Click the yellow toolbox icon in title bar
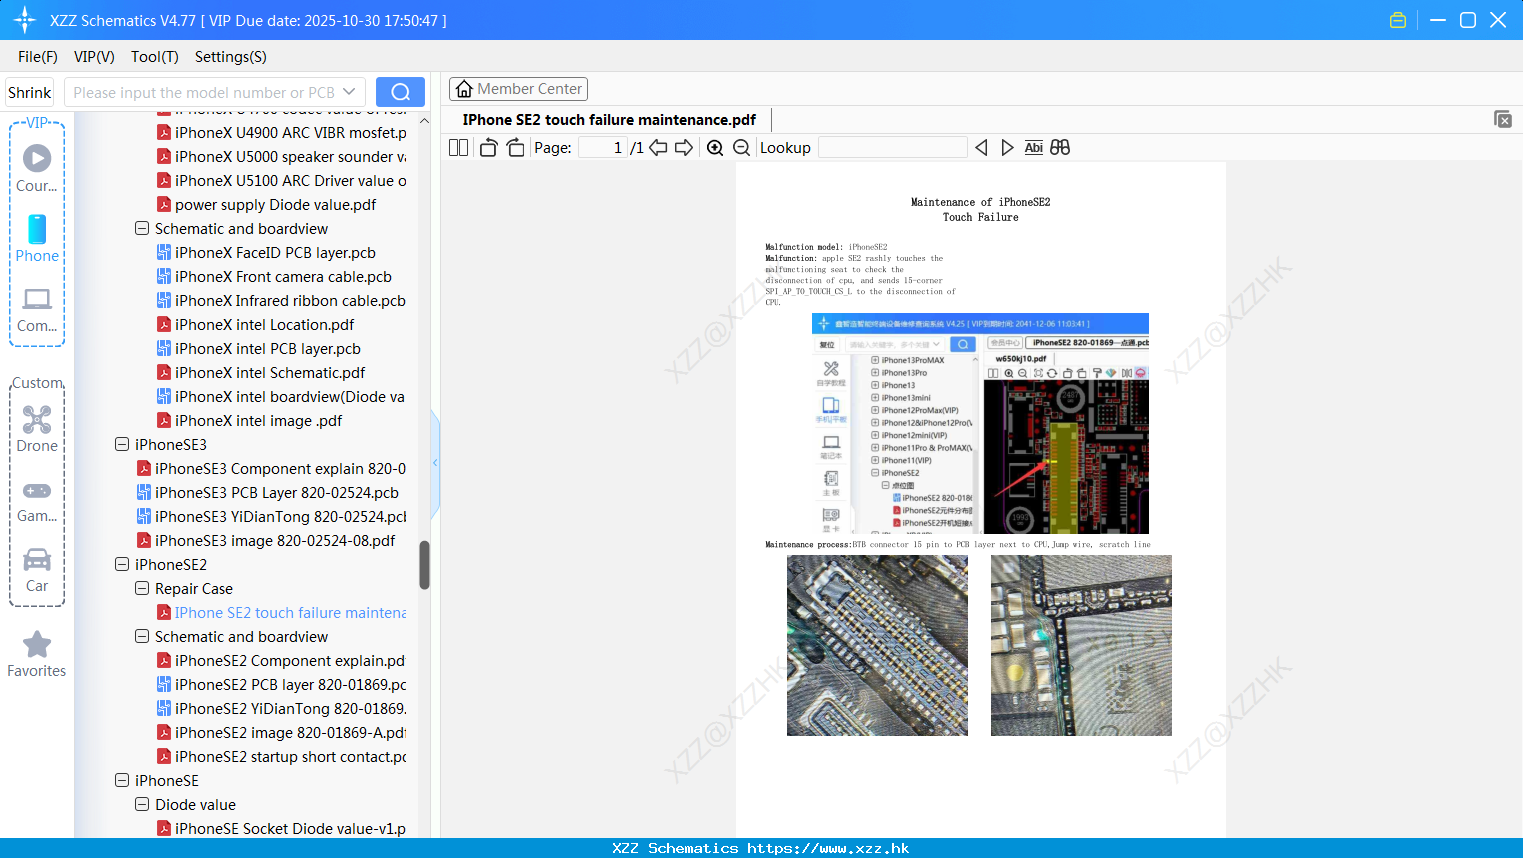Screen dimensions: 1523x858 pos(1398,20)
